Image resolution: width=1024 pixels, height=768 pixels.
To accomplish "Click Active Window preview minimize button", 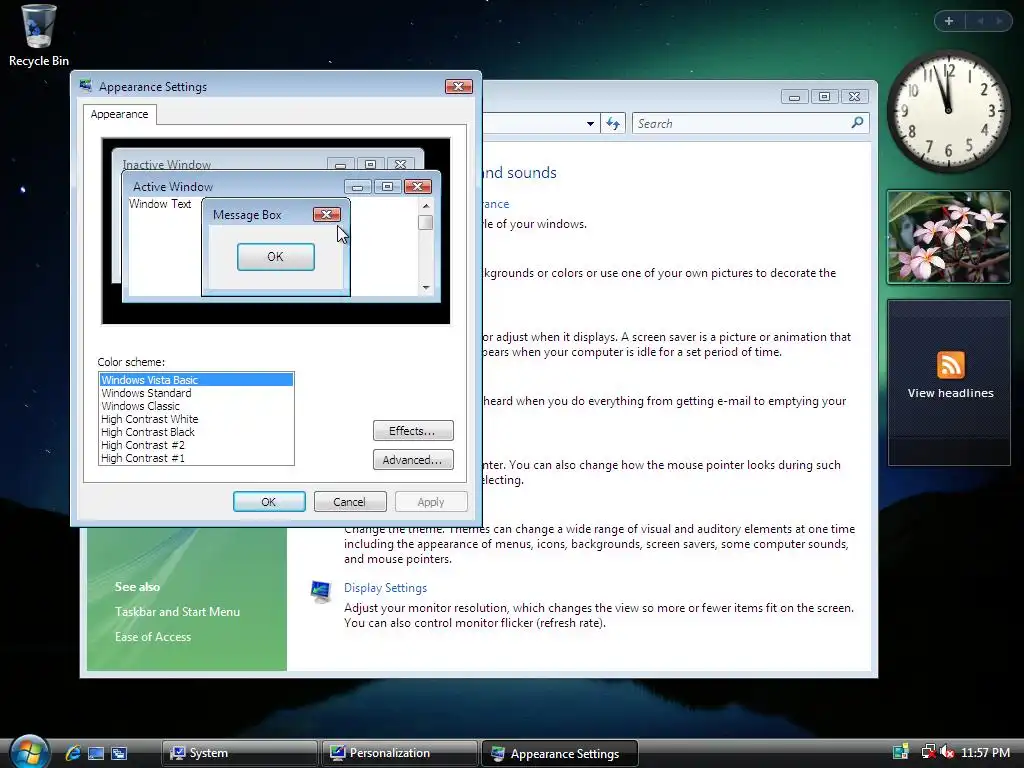I will pyautogui.click(x=357, y=187).
